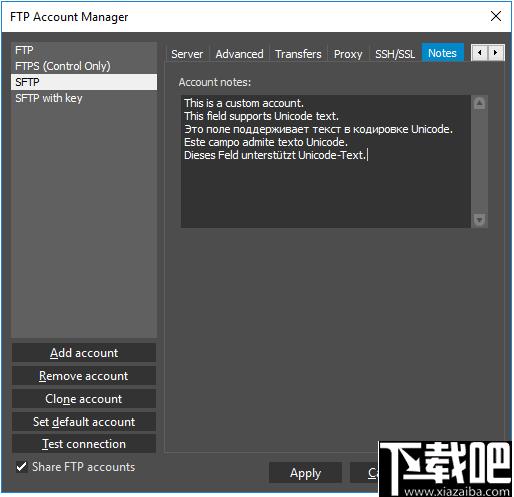
Task: Open the Transfers tab
Action: pyautogui.click(x=298, y=54)
